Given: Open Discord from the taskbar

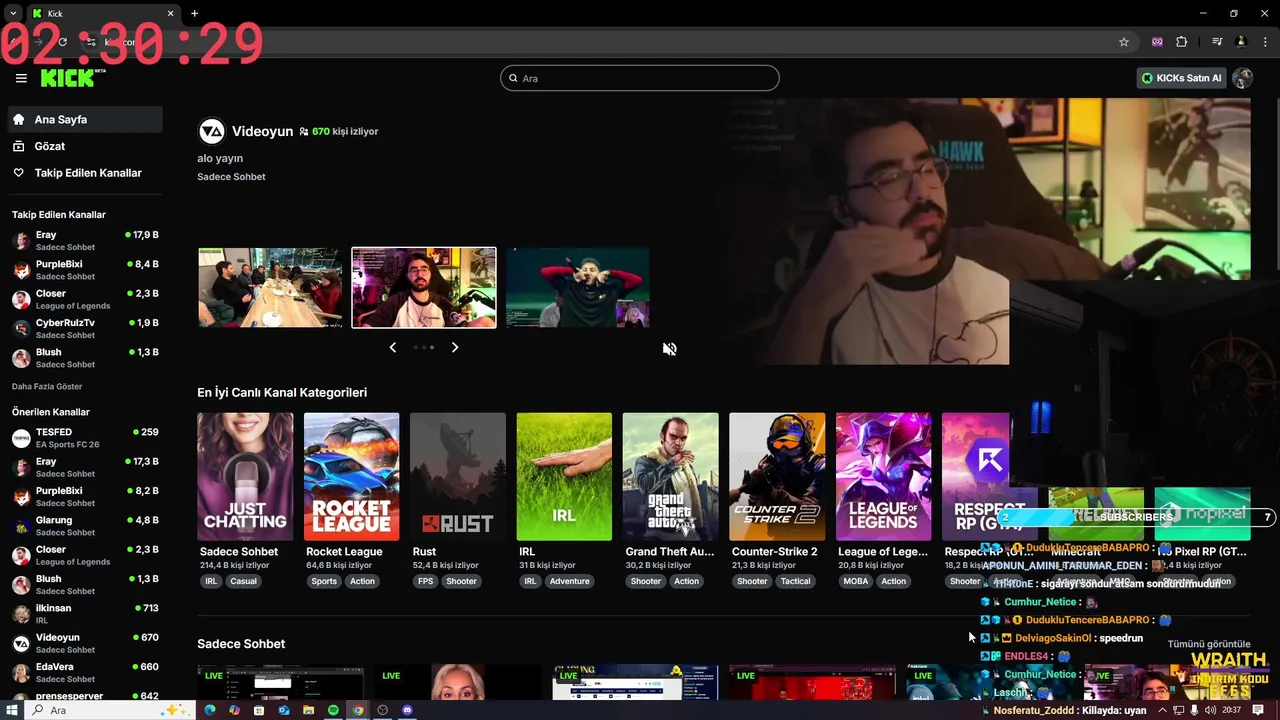Looking at the screenshot, I should coord(407,710).
